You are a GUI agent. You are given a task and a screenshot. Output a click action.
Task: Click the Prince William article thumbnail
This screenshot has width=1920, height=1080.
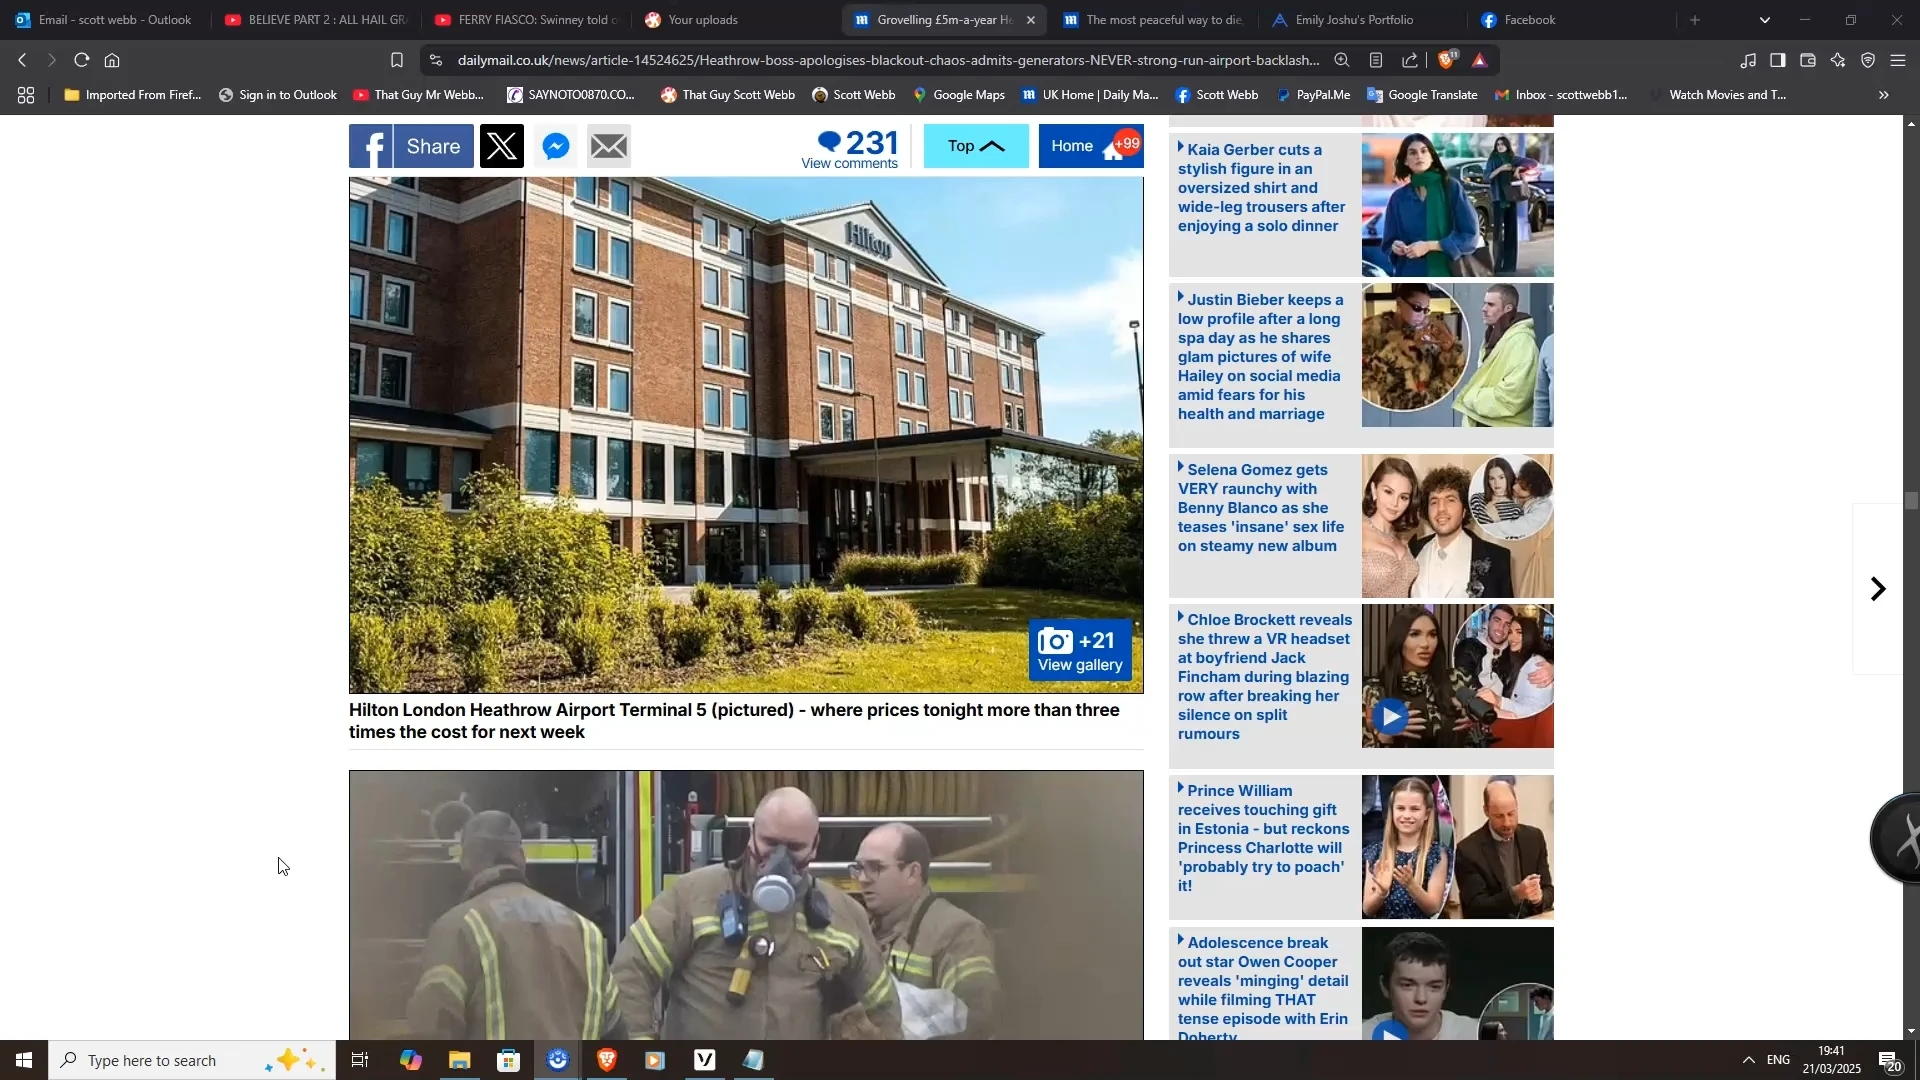coord(1458,847)
